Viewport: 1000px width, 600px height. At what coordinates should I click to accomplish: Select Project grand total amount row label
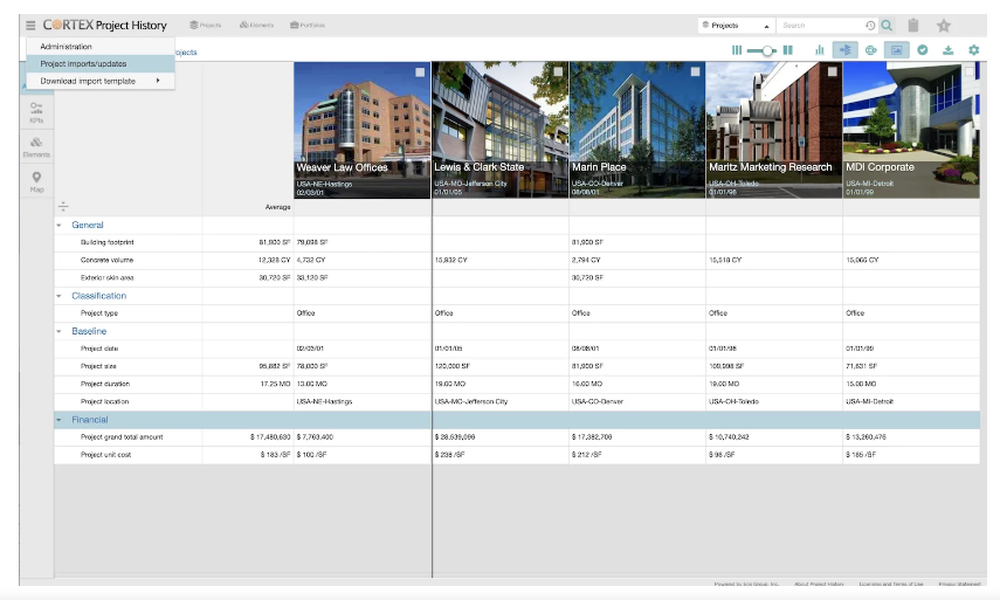click(x=121, y=437)
